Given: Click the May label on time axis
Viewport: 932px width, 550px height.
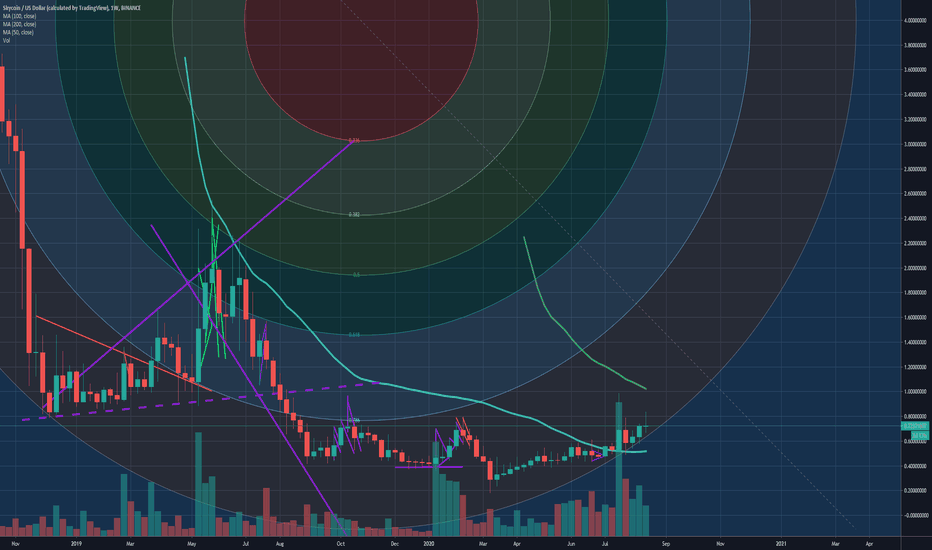Looking at the screenshot, I should click(191, 543).
